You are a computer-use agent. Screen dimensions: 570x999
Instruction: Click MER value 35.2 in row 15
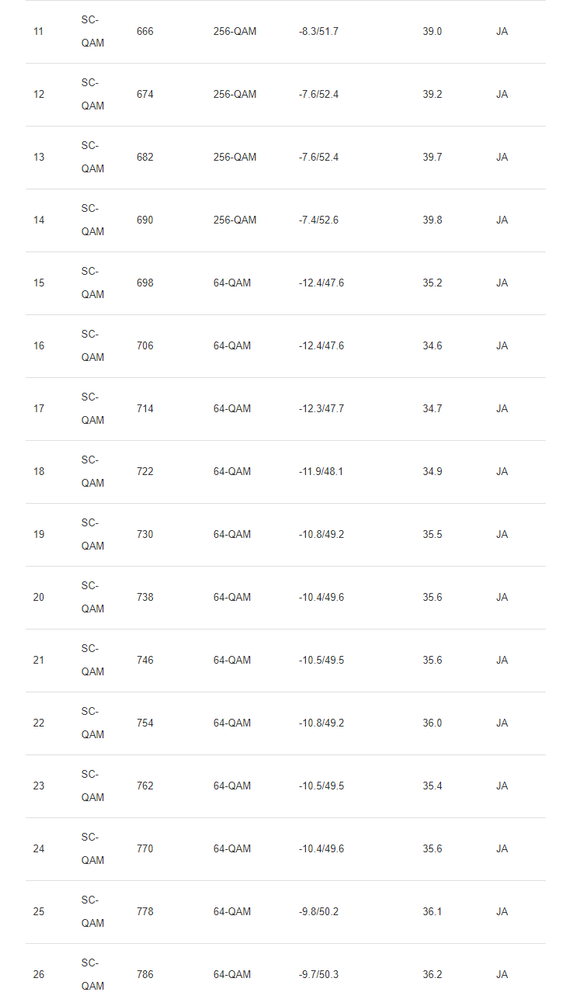point(432,283)
